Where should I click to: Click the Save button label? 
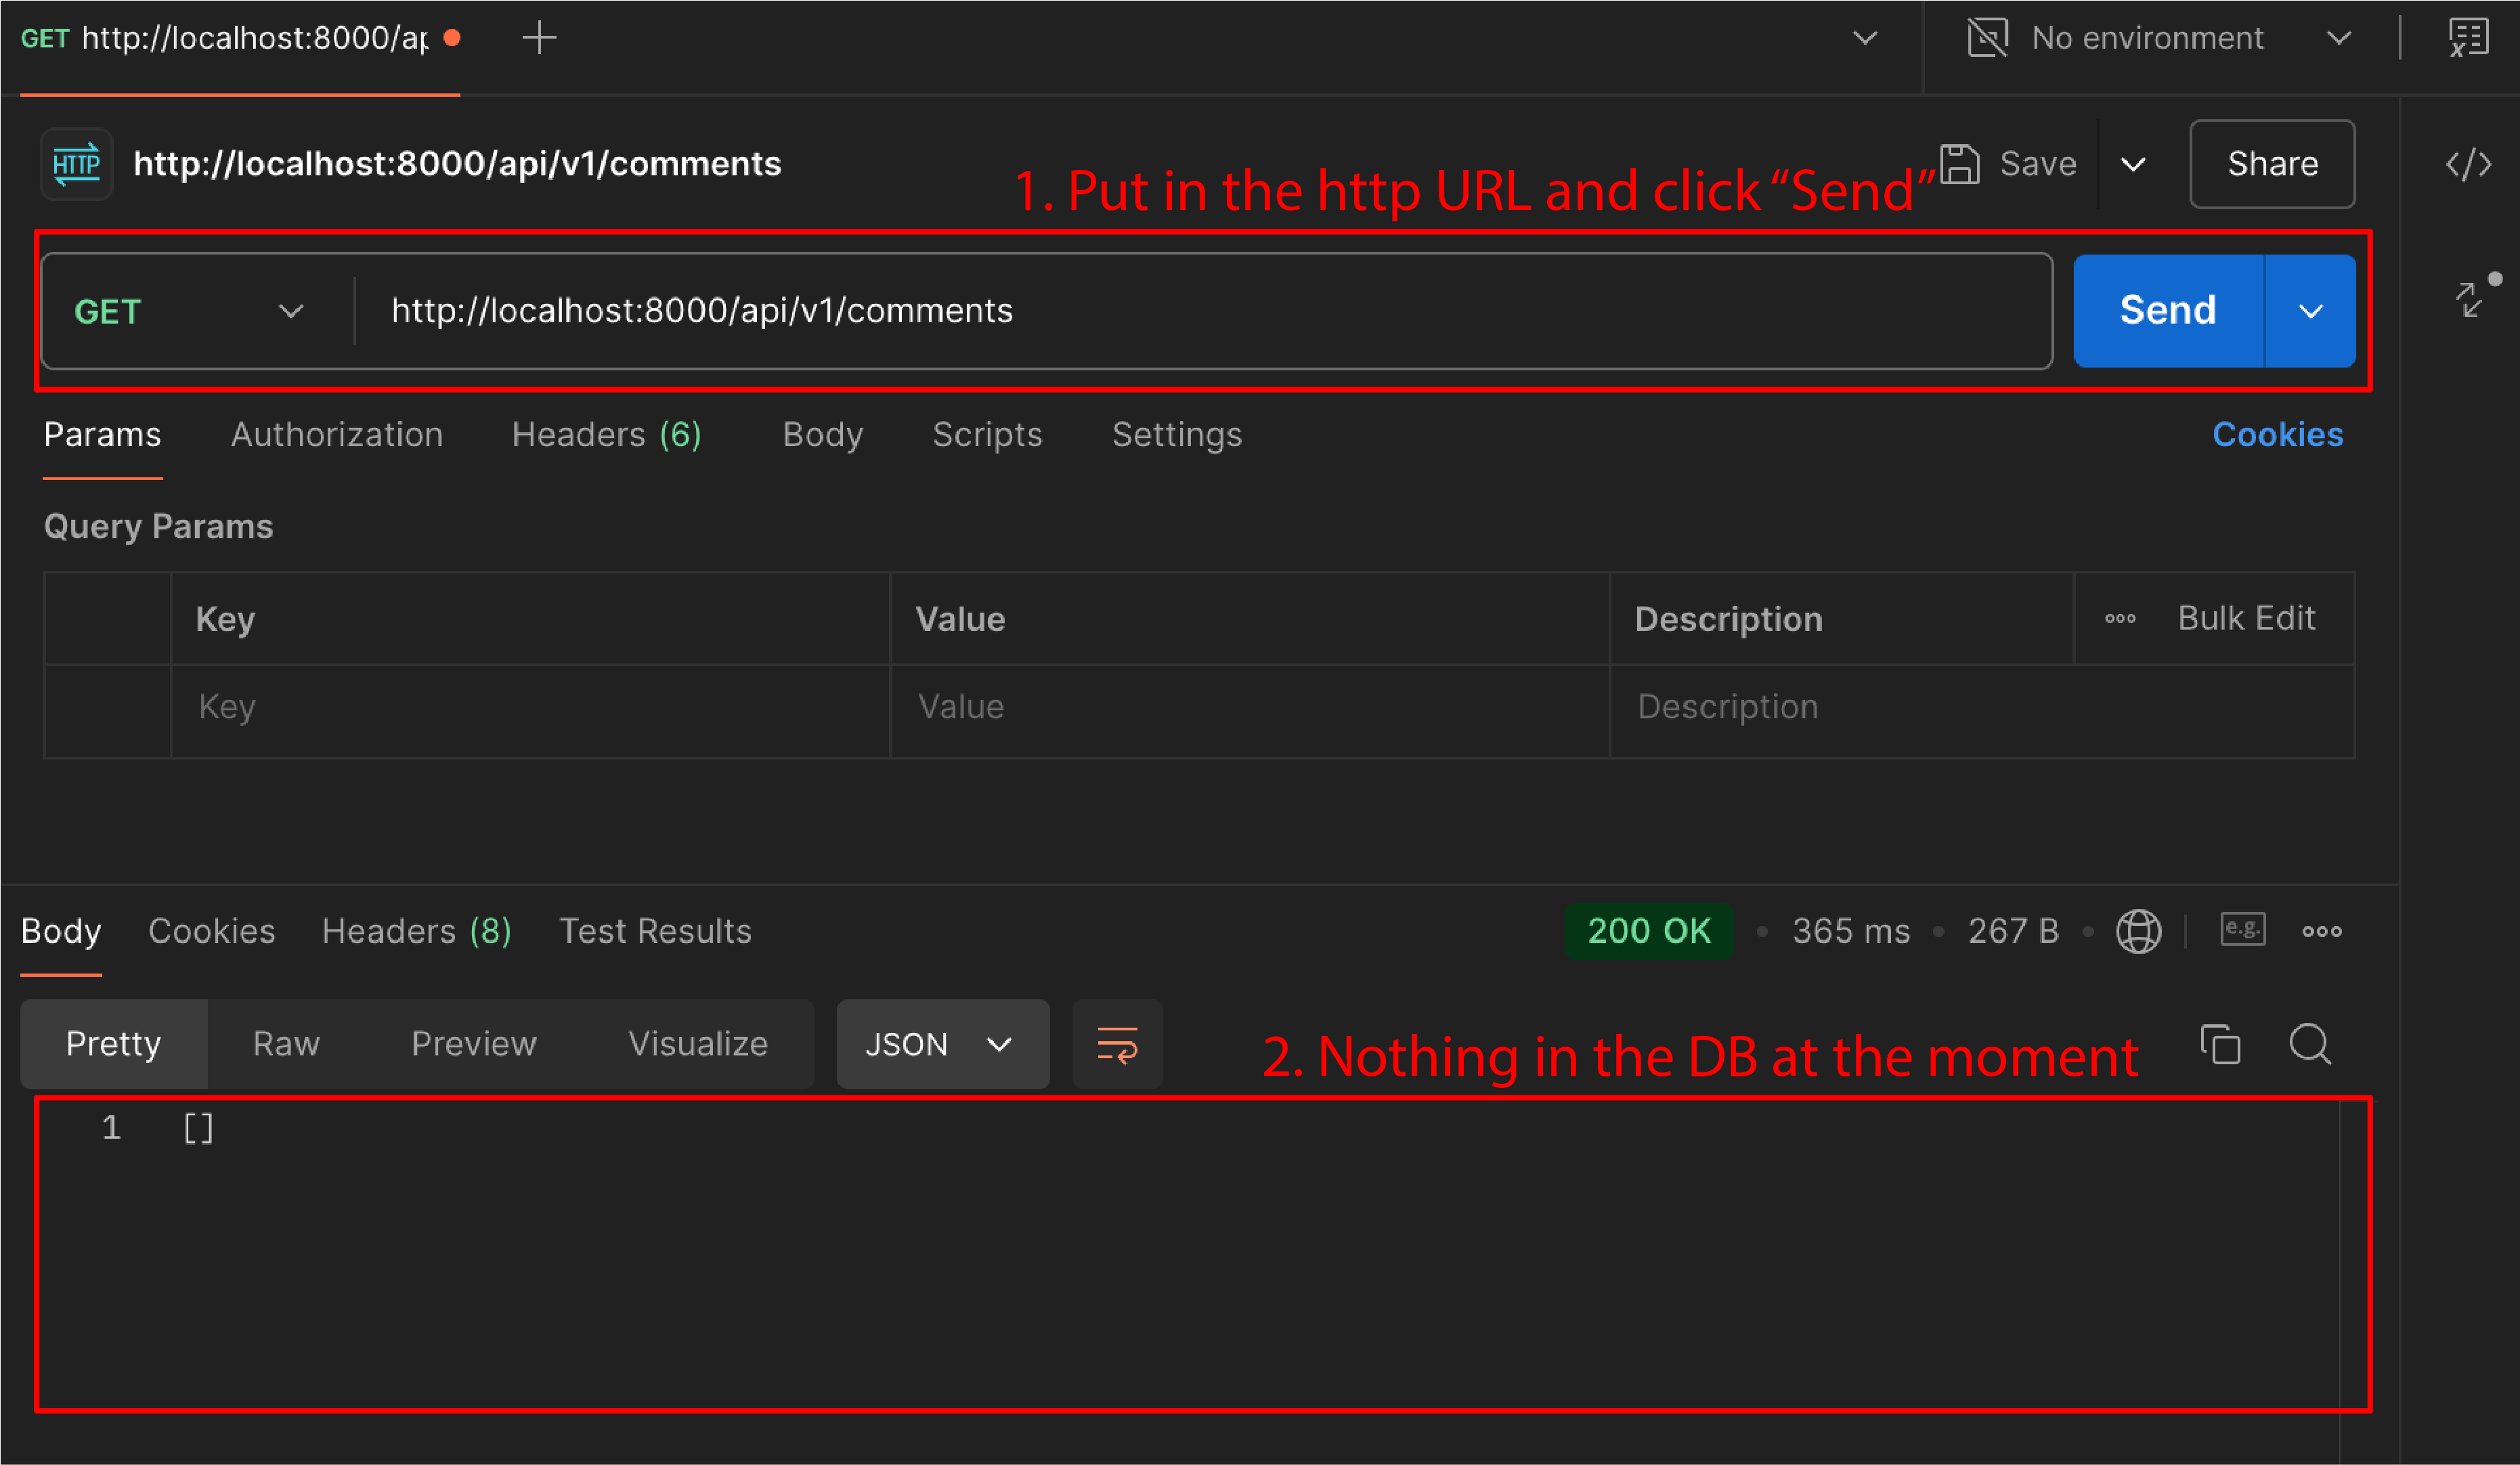[x=2038, y=164]
